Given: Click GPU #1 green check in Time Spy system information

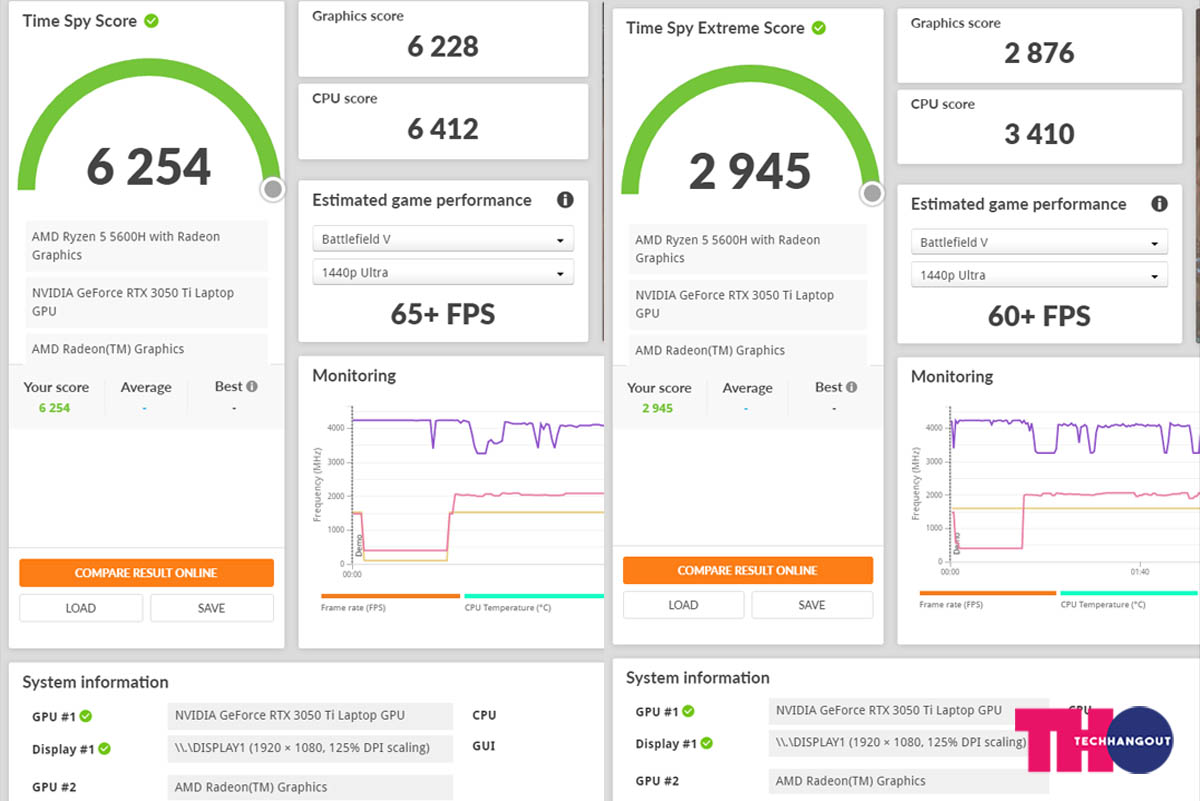Looking at the screenshot, I should point(85,716).
